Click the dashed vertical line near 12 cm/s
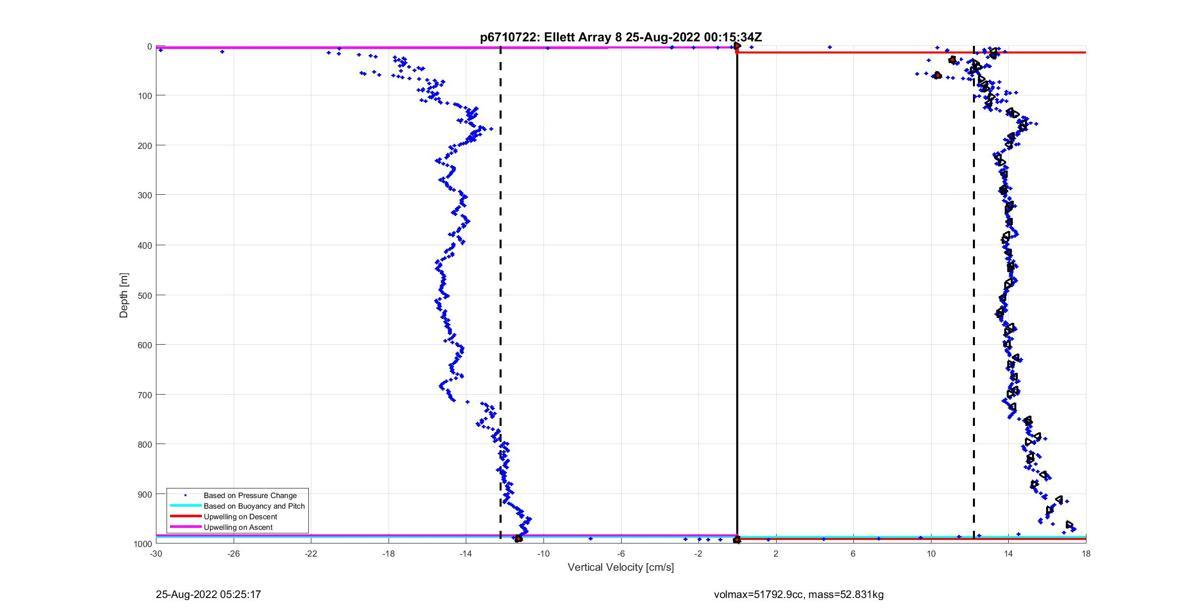This screenshot has width=1200, height=611. click(x=974, y=295)
